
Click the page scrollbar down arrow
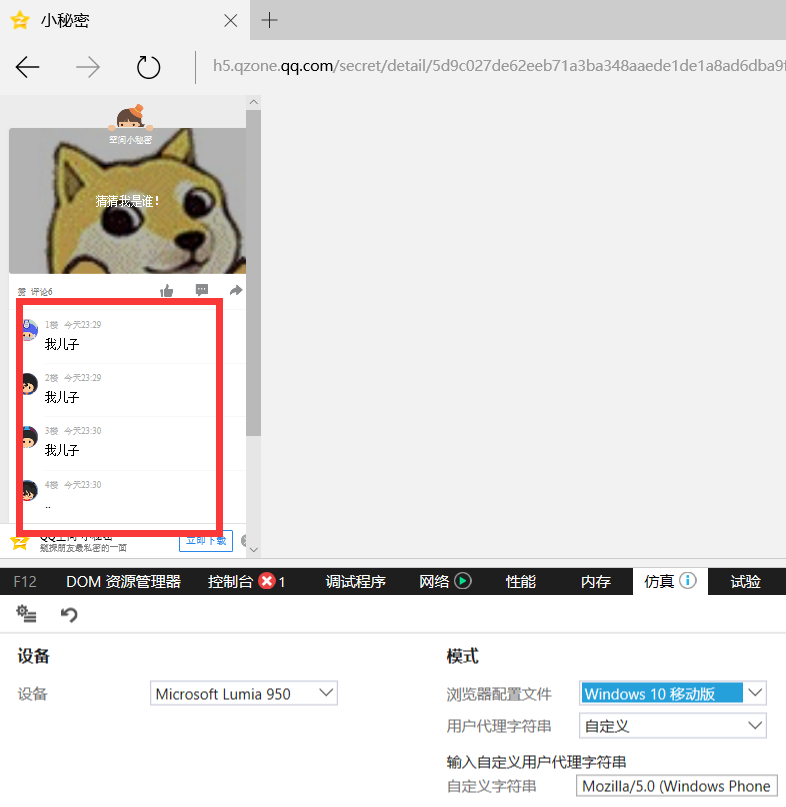(253, 549)
